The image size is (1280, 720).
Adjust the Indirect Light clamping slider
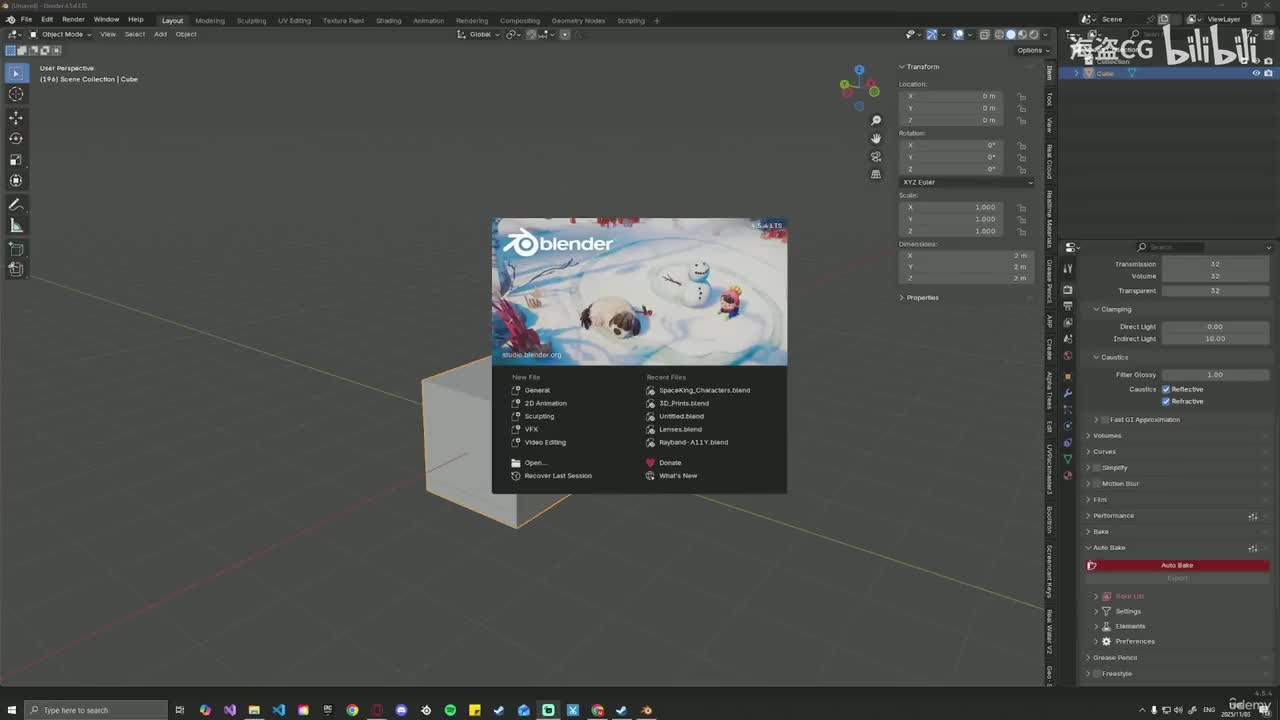(1215, 339)
